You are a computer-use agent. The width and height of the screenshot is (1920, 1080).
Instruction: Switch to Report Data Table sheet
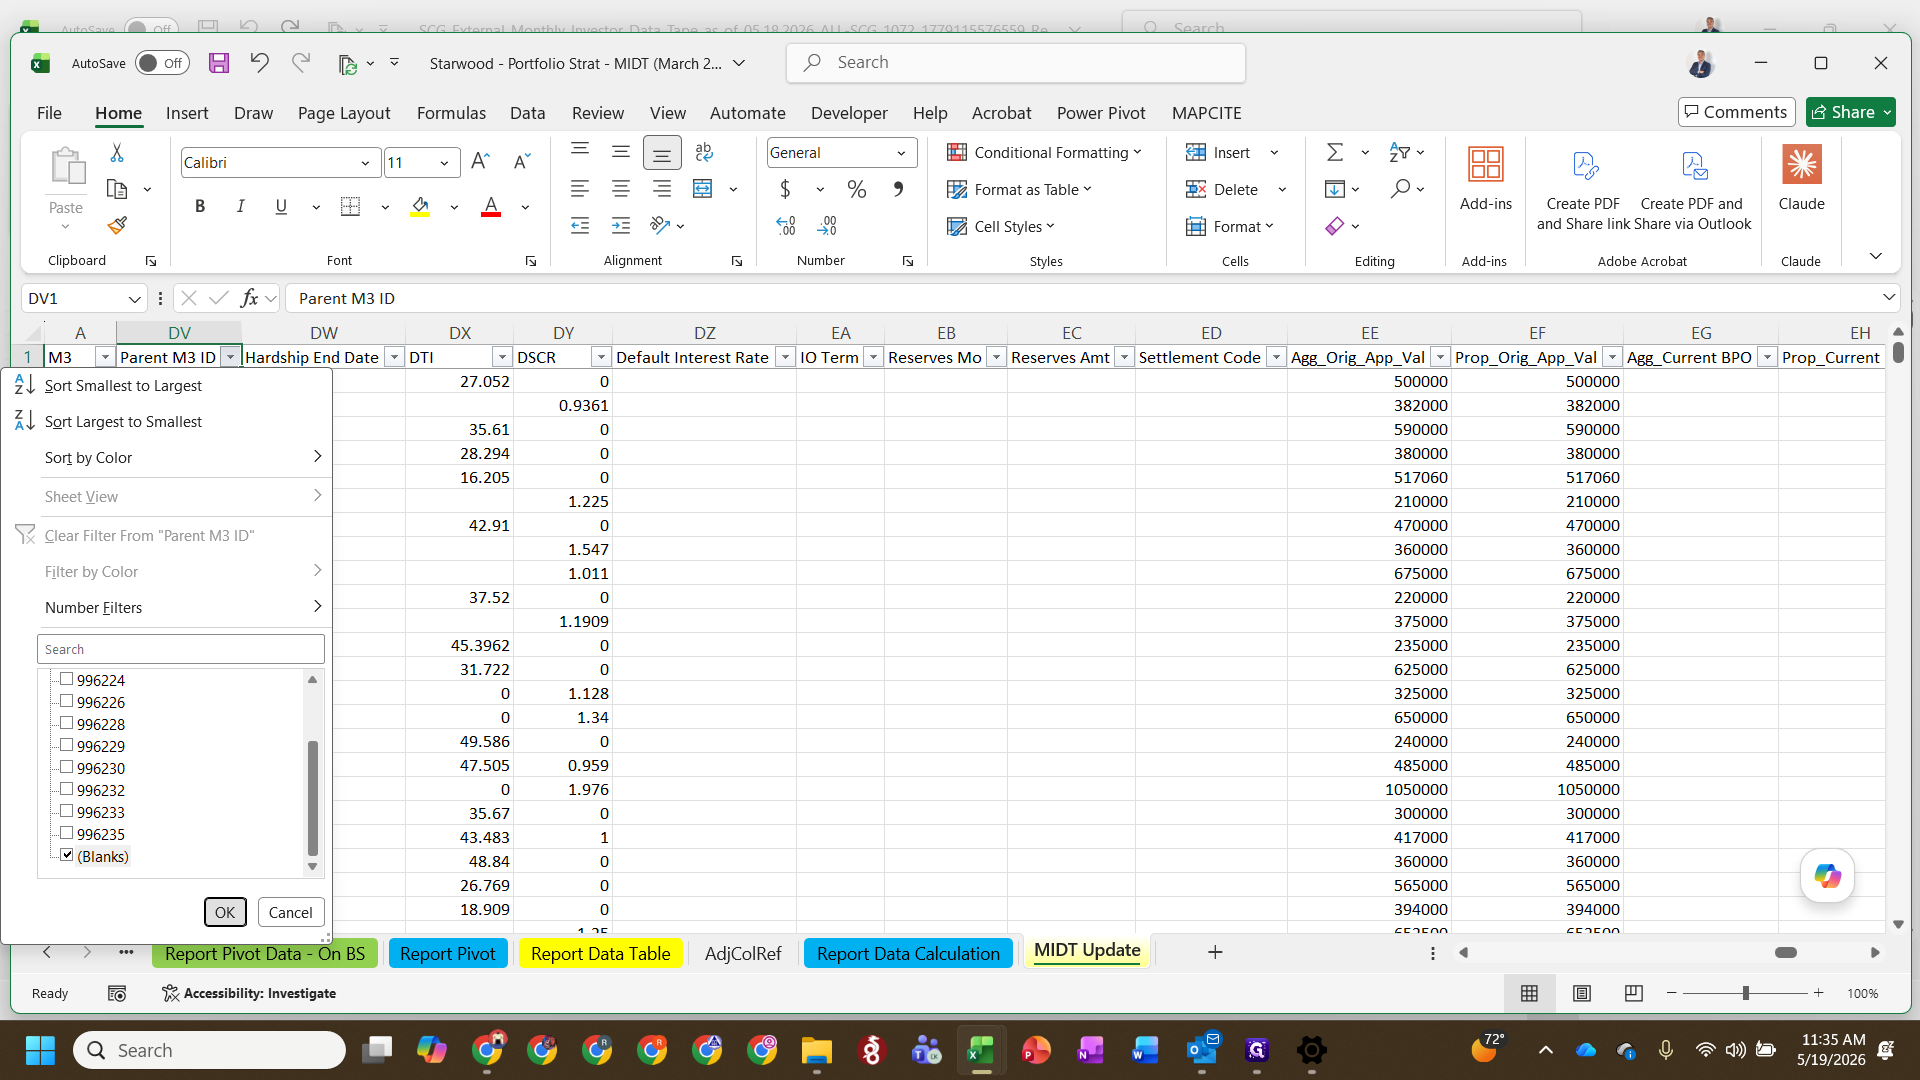tap(600, 953)
